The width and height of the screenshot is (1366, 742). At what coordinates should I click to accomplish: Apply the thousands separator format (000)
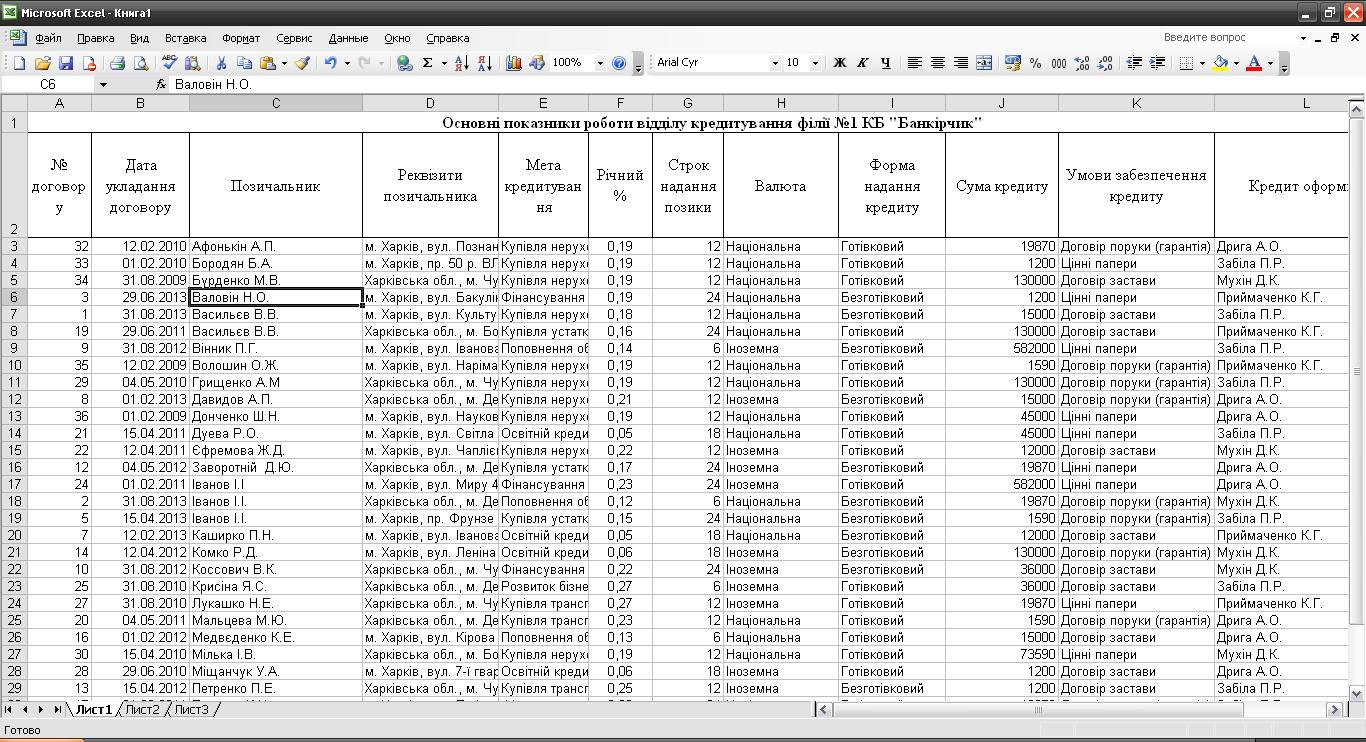tap(1059, 63)
